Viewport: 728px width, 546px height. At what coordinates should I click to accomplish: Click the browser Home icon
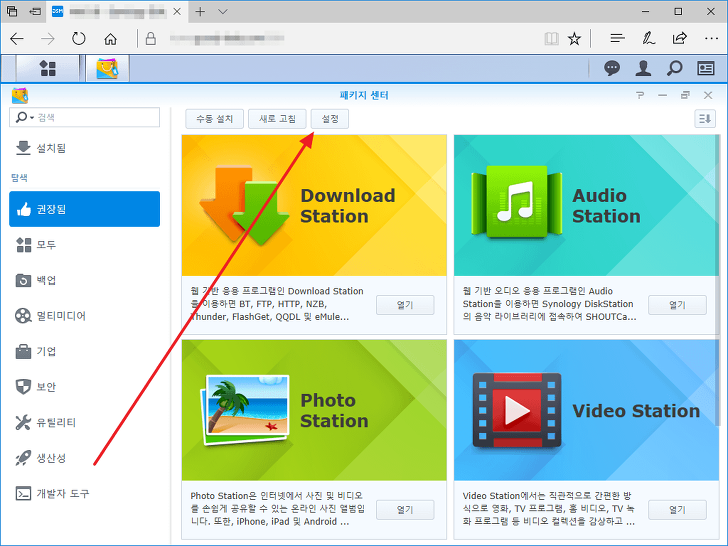pyautogui.click(x=110, y=39)
